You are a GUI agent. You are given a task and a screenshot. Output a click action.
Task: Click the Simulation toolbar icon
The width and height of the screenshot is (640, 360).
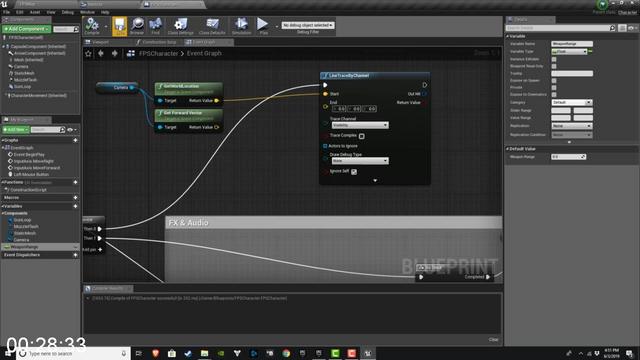point(241,26)
